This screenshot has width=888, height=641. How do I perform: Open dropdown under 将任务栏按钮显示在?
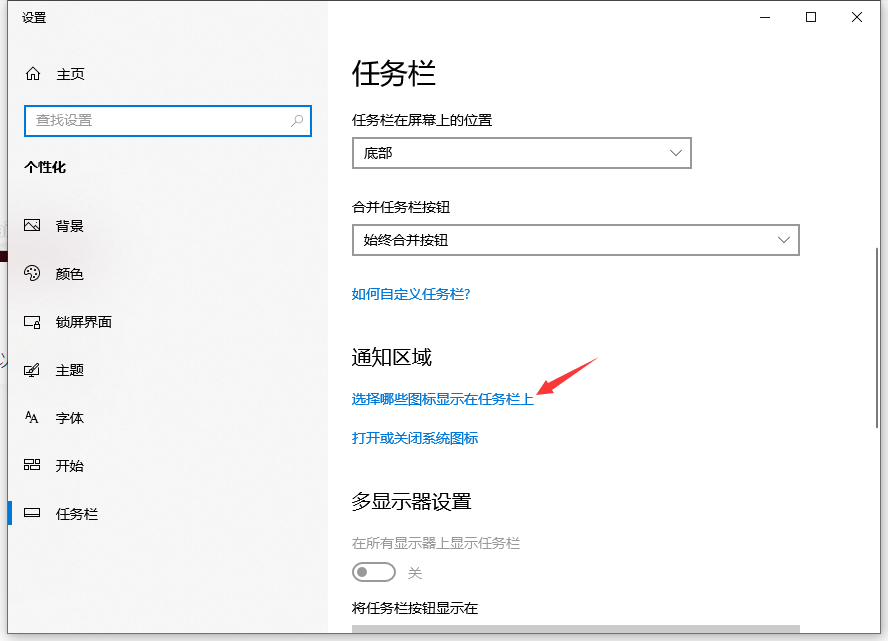click(575, 629)
